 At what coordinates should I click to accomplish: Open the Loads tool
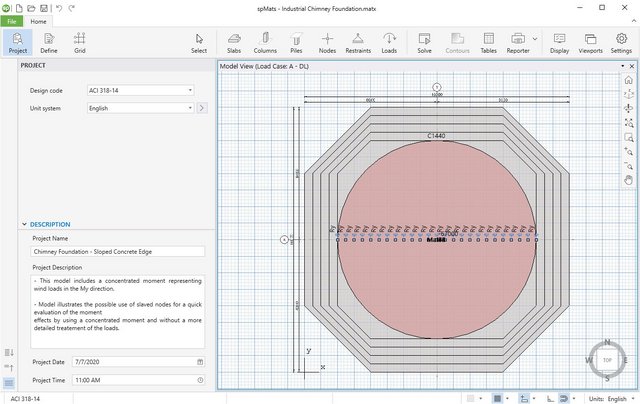[389, 43]
